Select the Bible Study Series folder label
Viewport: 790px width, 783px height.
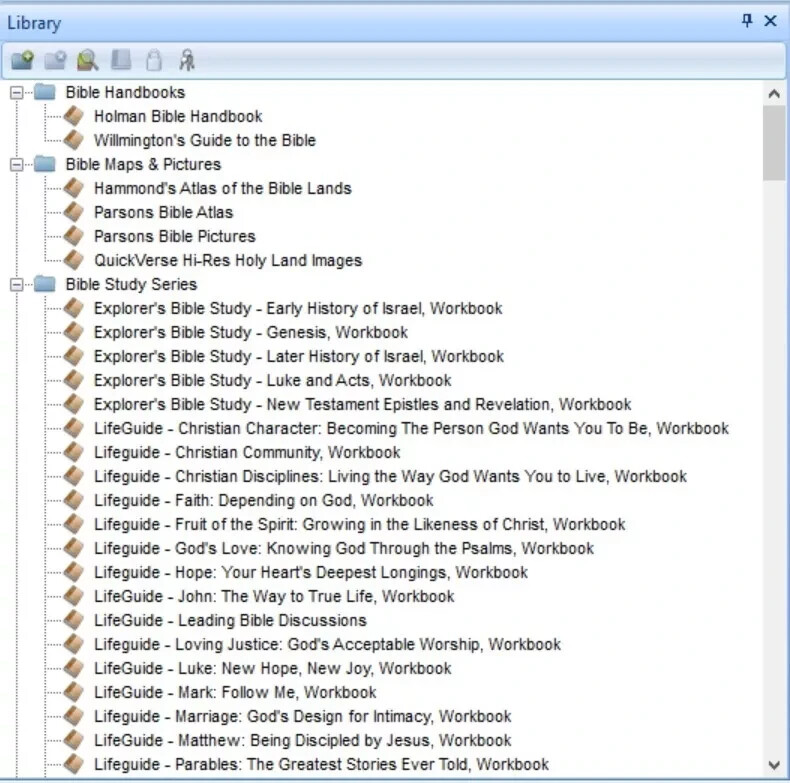coord(131,285)
